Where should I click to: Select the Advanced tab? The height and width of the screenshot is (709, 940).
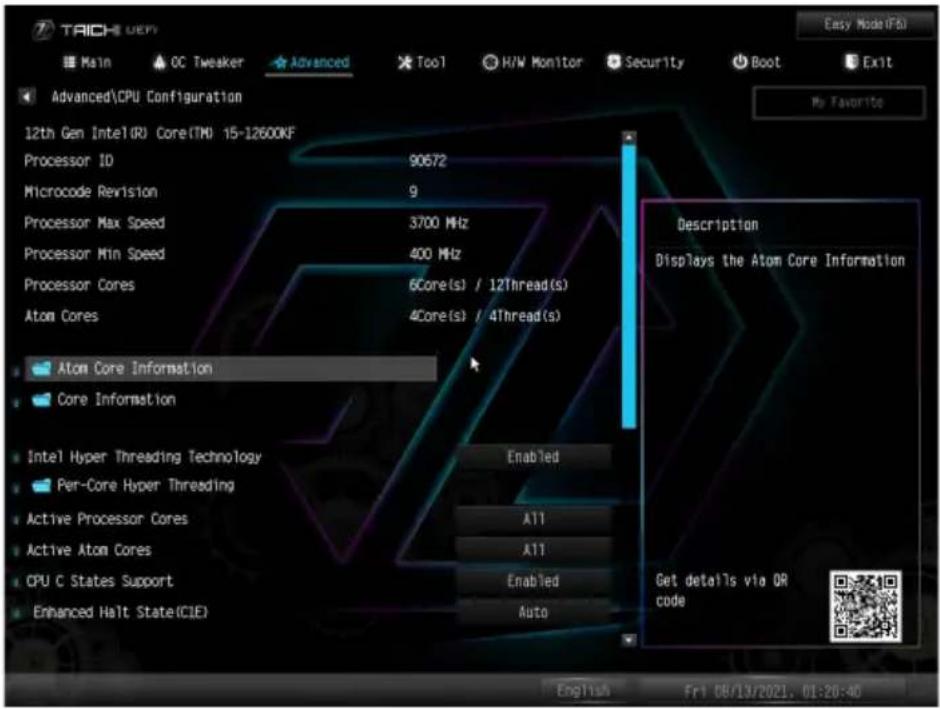pos(310,63)
